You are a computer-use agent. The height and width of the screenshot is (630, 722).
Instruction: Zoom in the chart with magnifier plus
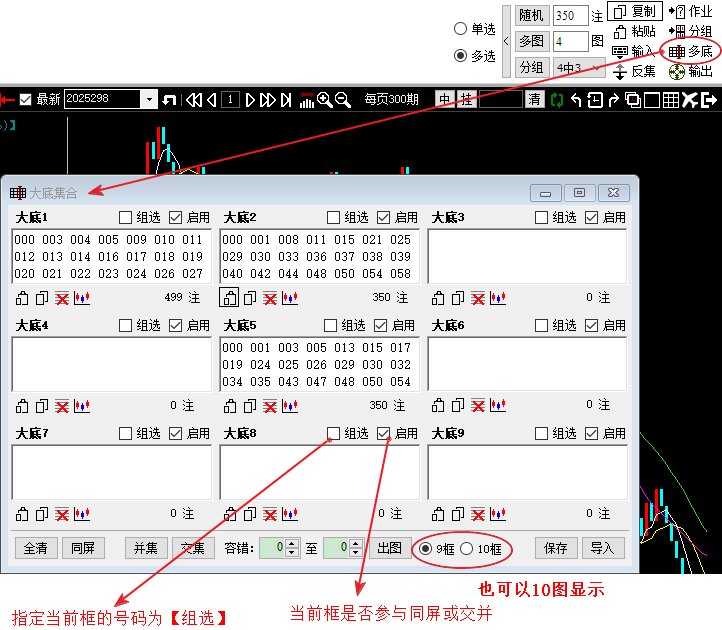[324, 99]
